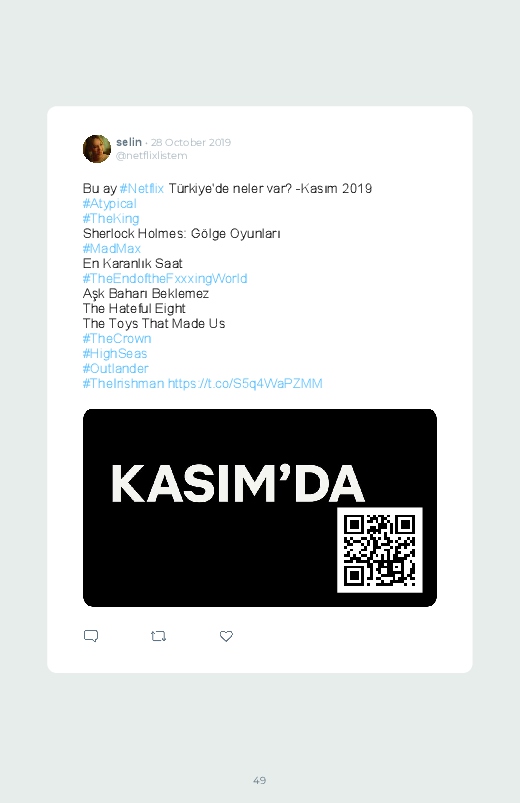Image resolution: width=520 pixels, height=803 pixels.
Task: Open the #TheCrown hashtag link
Action: pos(117,339)
